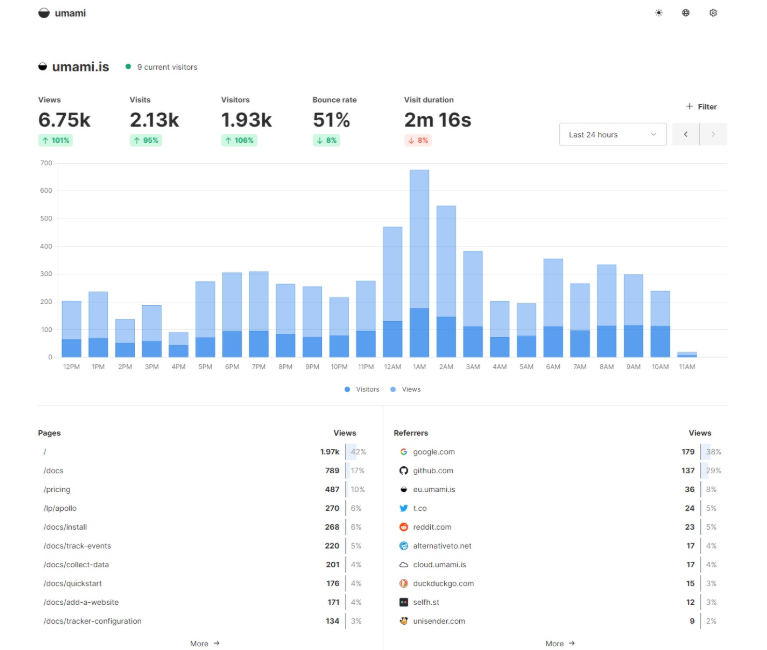Click the eu.umami.is referrer icon
Viewport: 767px width, 650px height.
pyautogui.click(x=404, y=490)
